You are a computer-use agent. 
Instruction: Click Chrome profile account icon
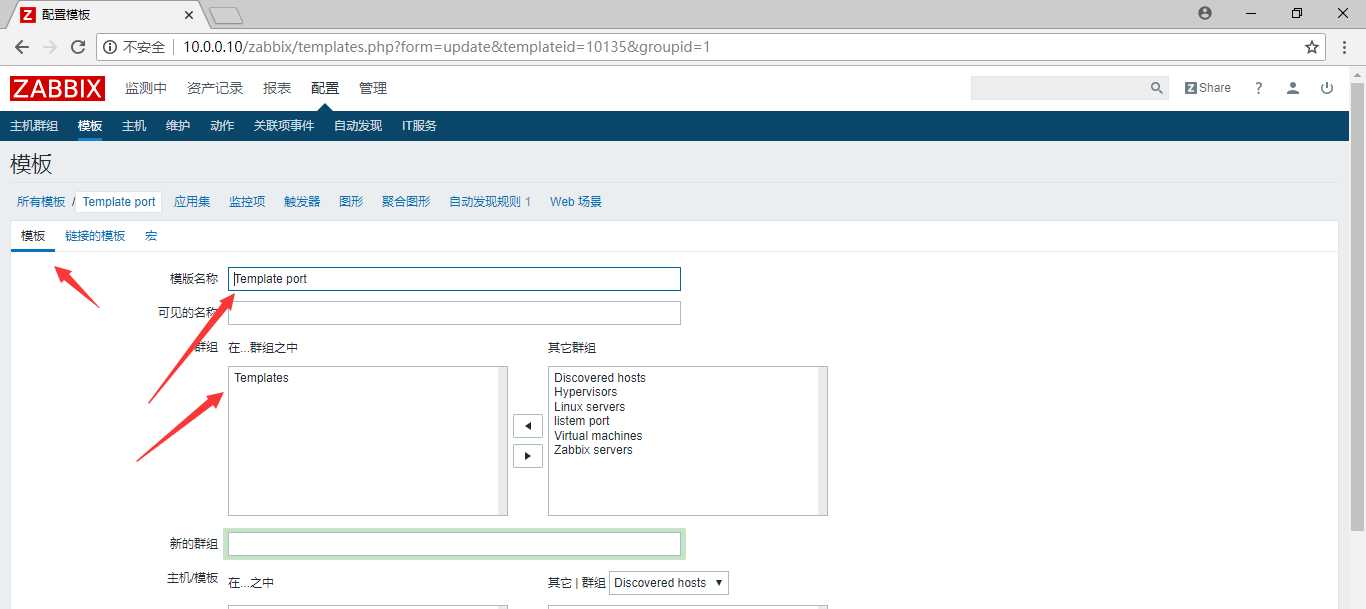[x=1204, y=13]
